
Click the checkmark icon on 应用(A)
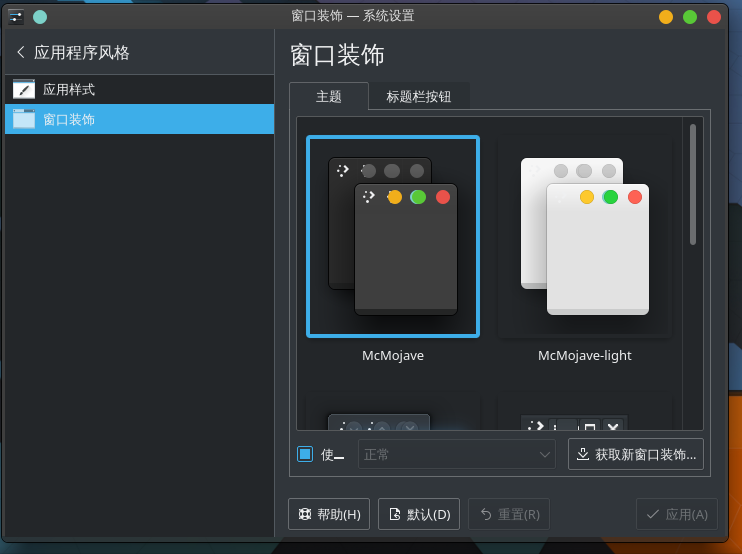click(653, 514)
